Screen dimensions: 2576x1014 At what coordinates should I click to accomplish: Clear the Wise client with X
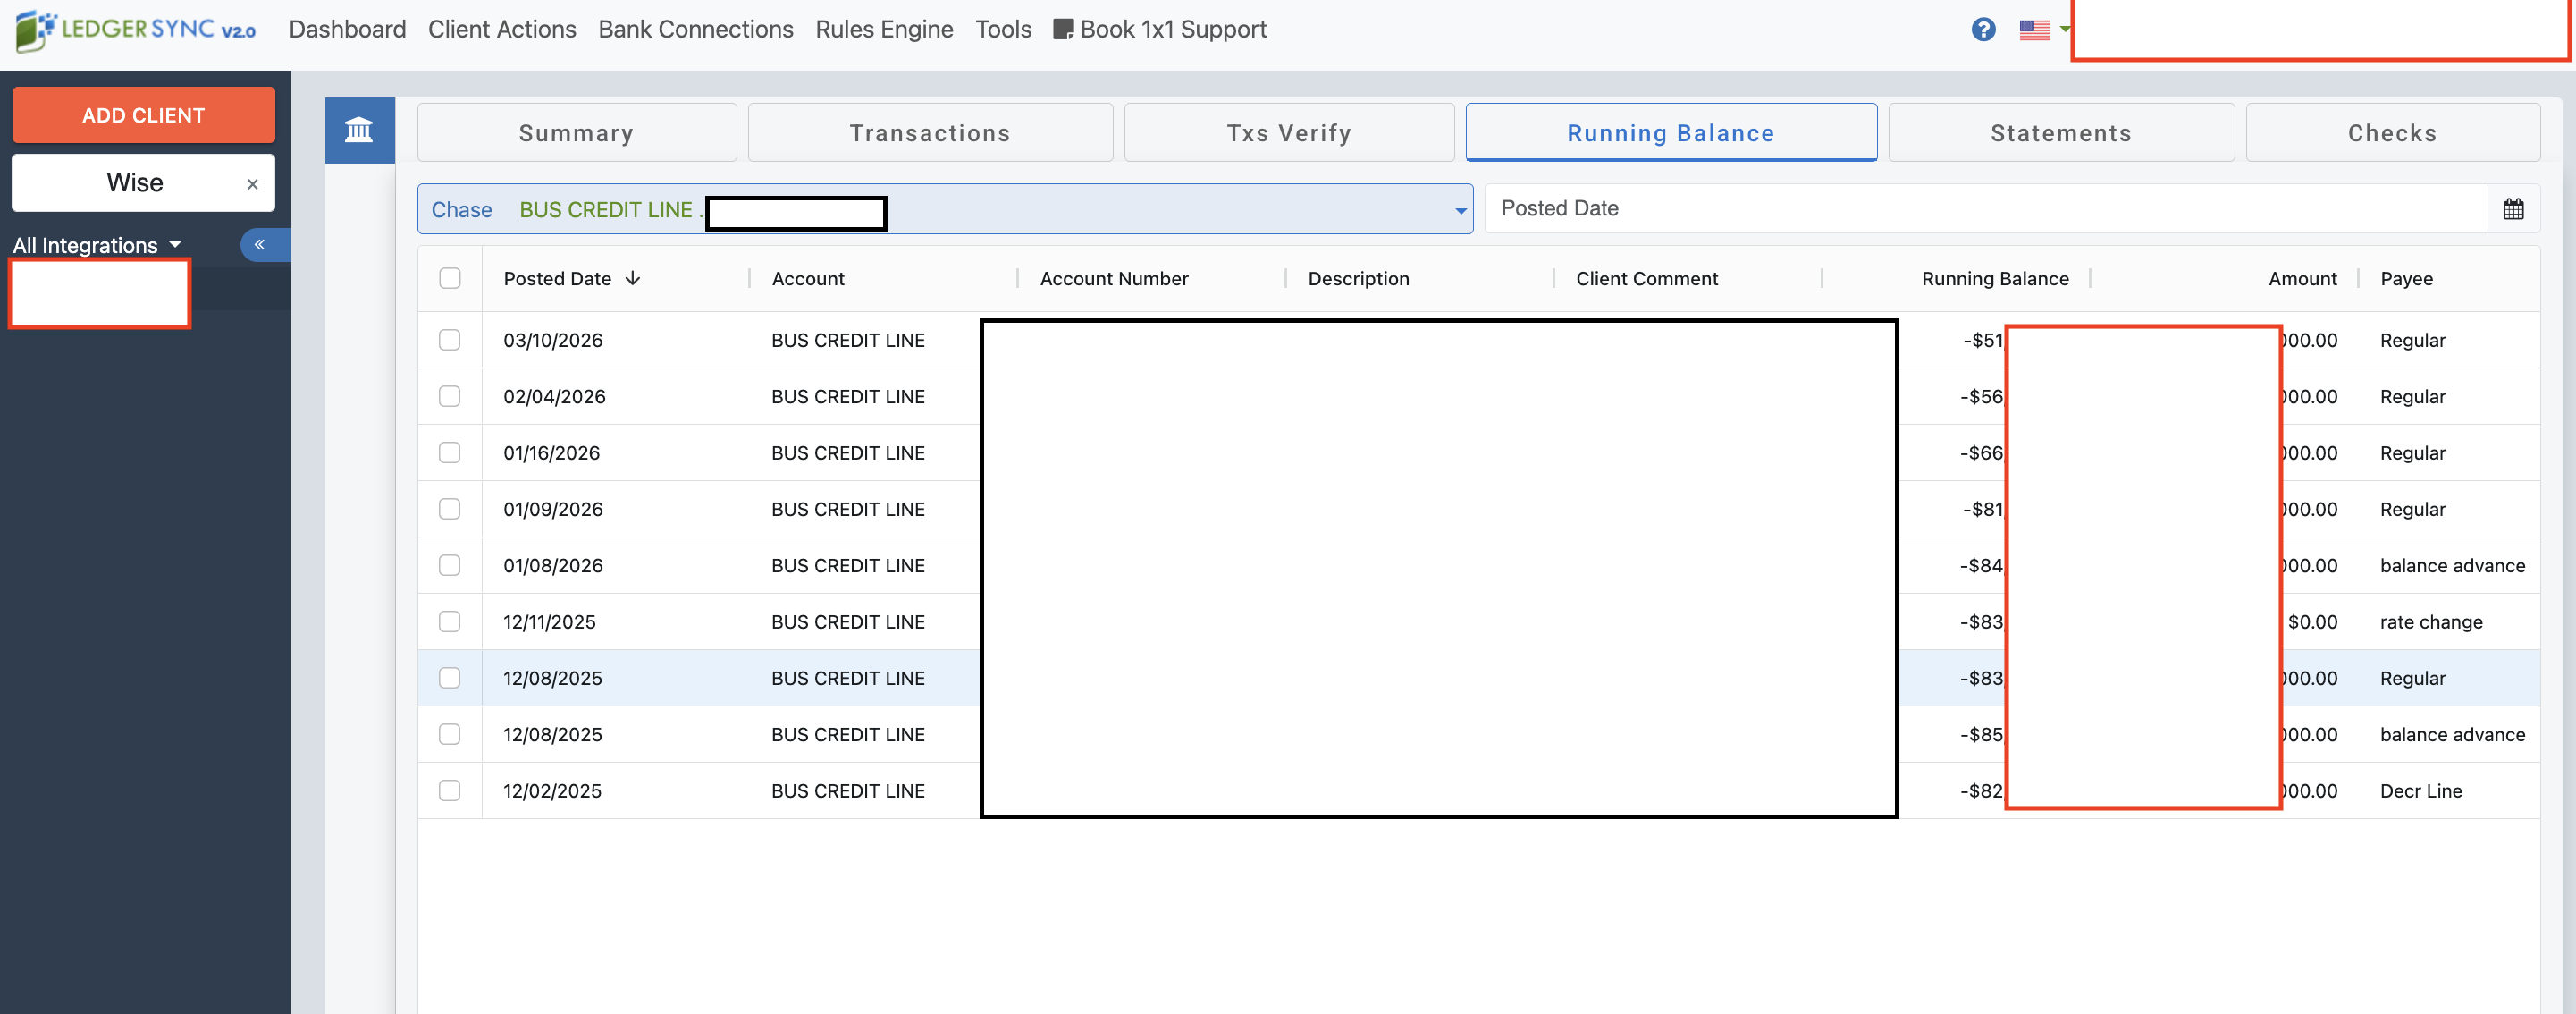pos(252,184)
